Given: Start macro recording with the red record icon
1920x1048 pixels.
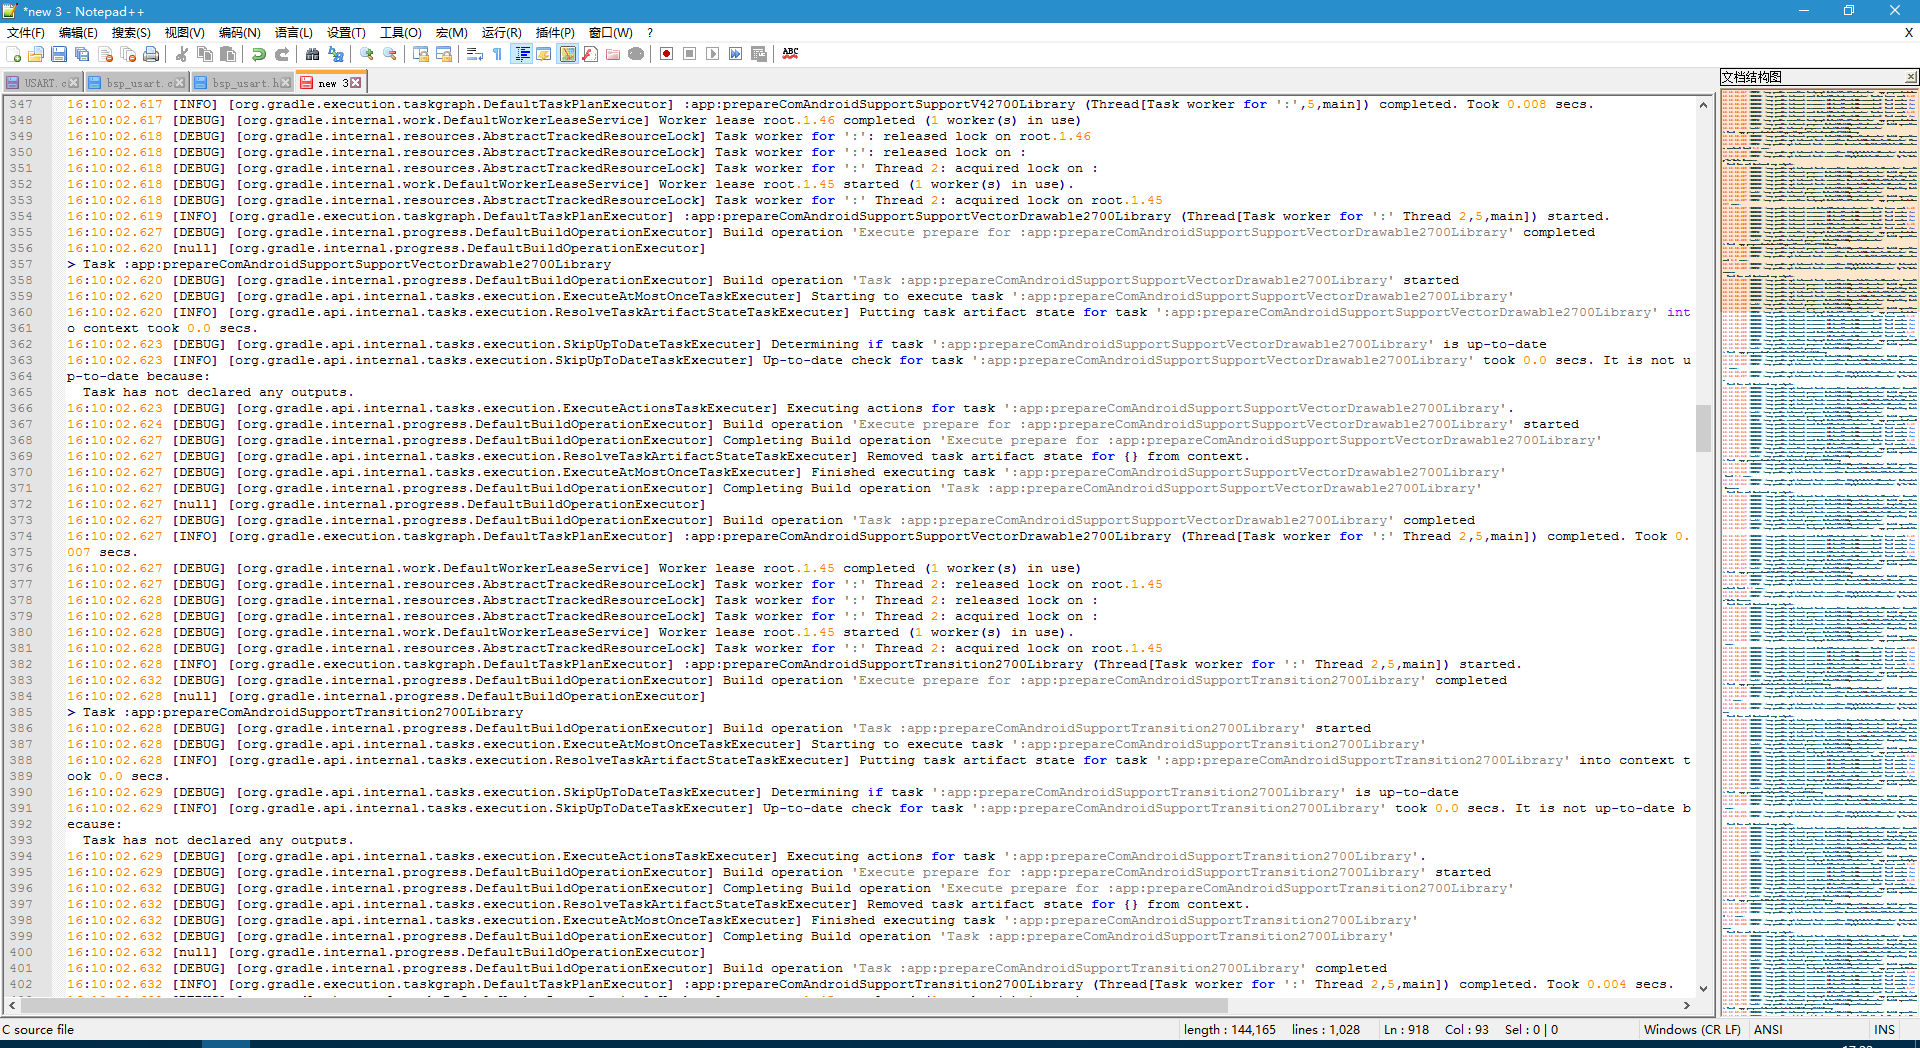Looking at the screenshot, I should pos(667,54).
